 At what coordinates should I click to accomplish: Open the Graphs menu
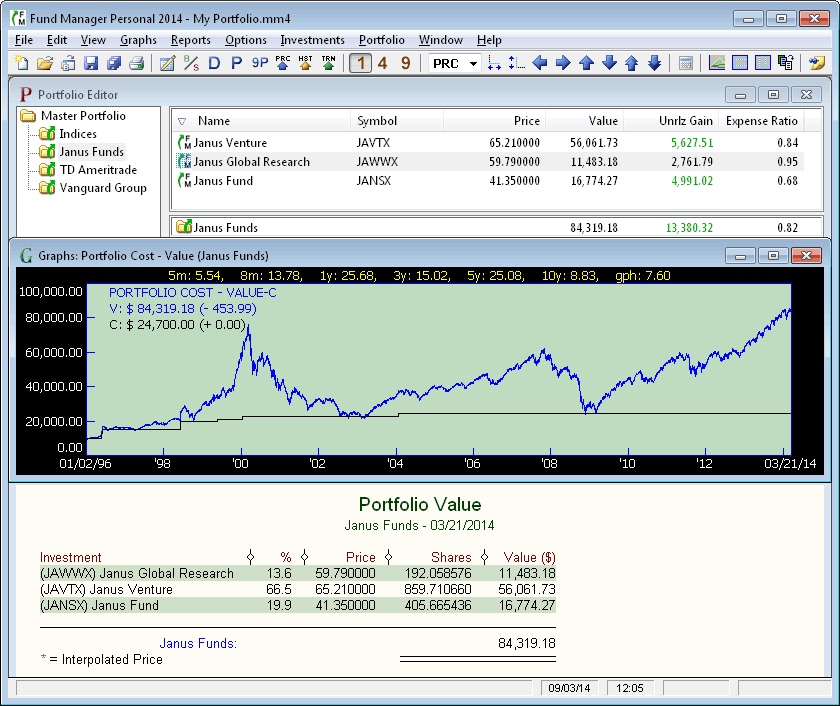[138, 40]
